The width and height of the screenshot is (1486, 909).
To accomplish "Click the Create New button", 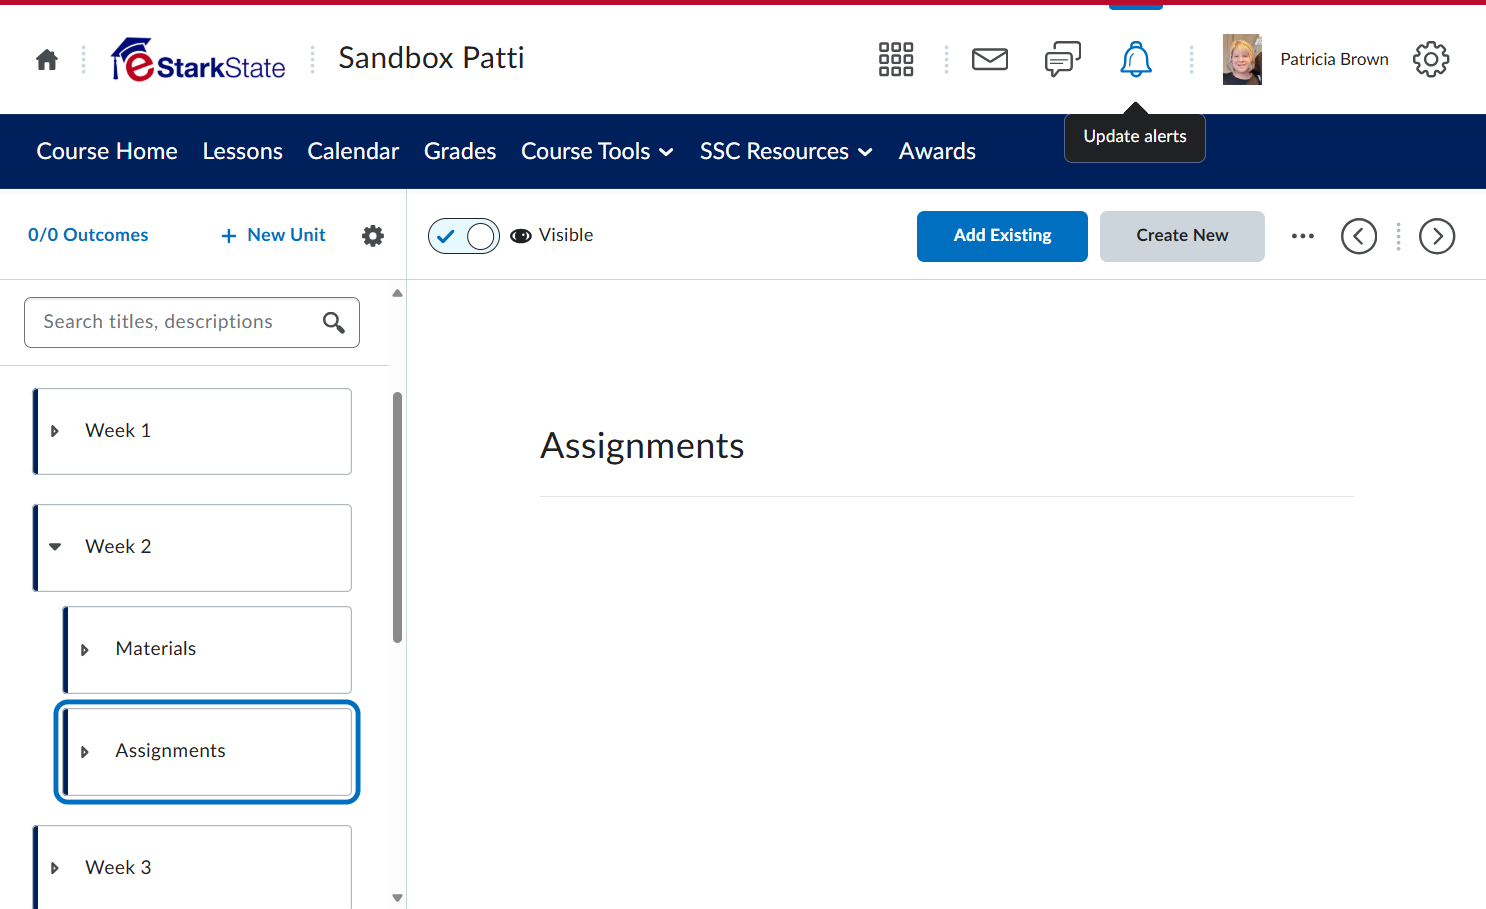I will click(1182, 236).
